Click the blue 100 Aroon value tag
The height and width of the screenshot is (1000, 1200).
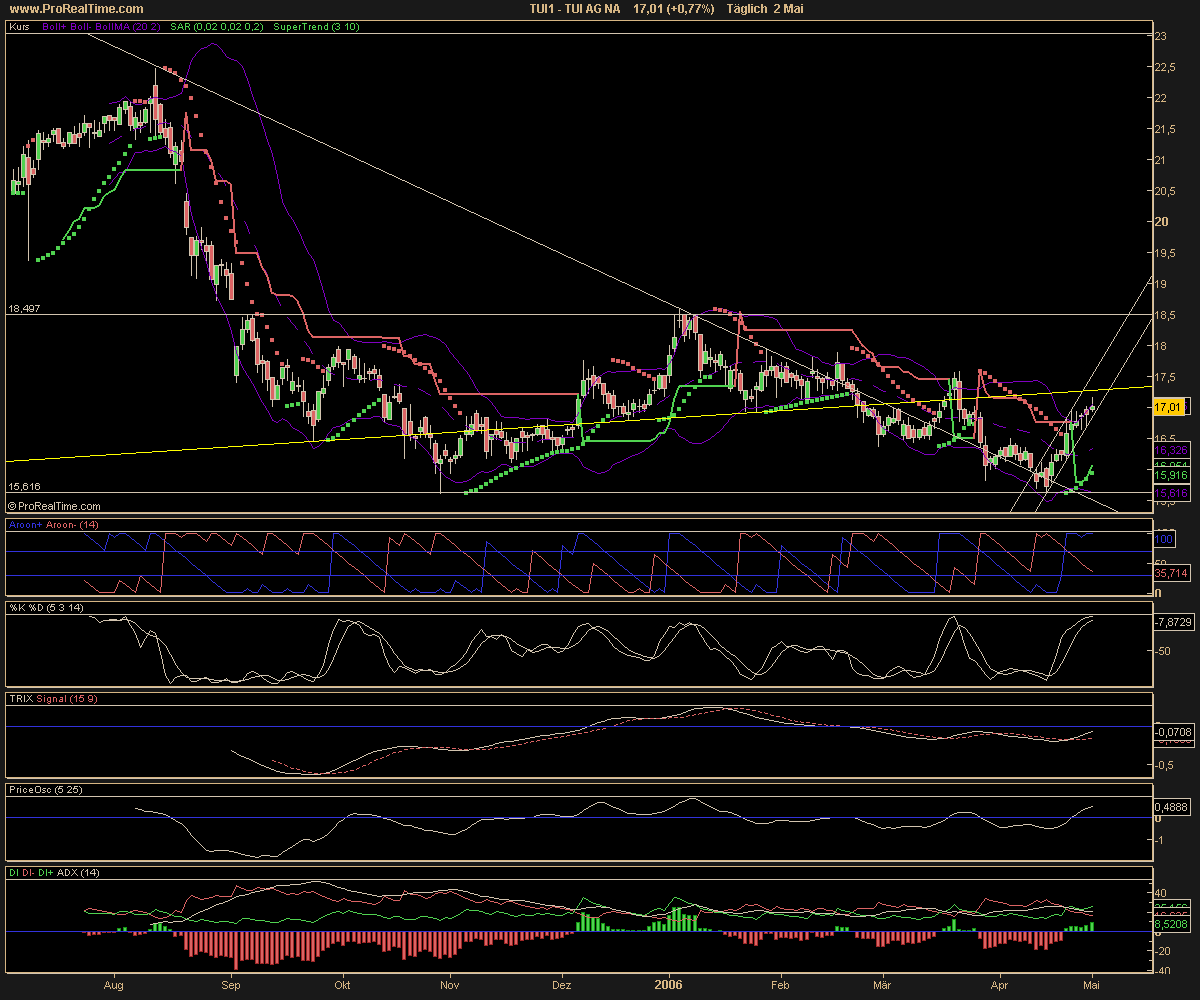coord(1164,540)
